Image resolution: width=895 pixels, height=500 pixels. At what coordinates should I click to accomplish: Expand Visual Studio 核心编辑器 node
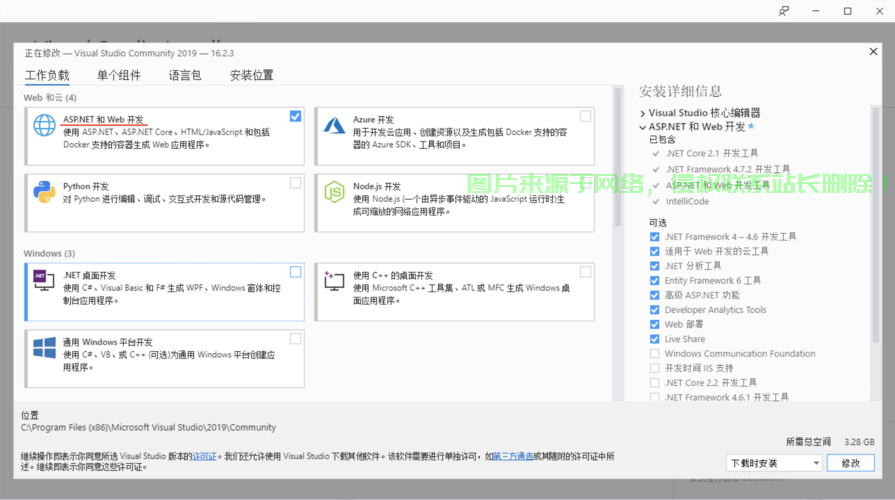[x=643, y=113]
